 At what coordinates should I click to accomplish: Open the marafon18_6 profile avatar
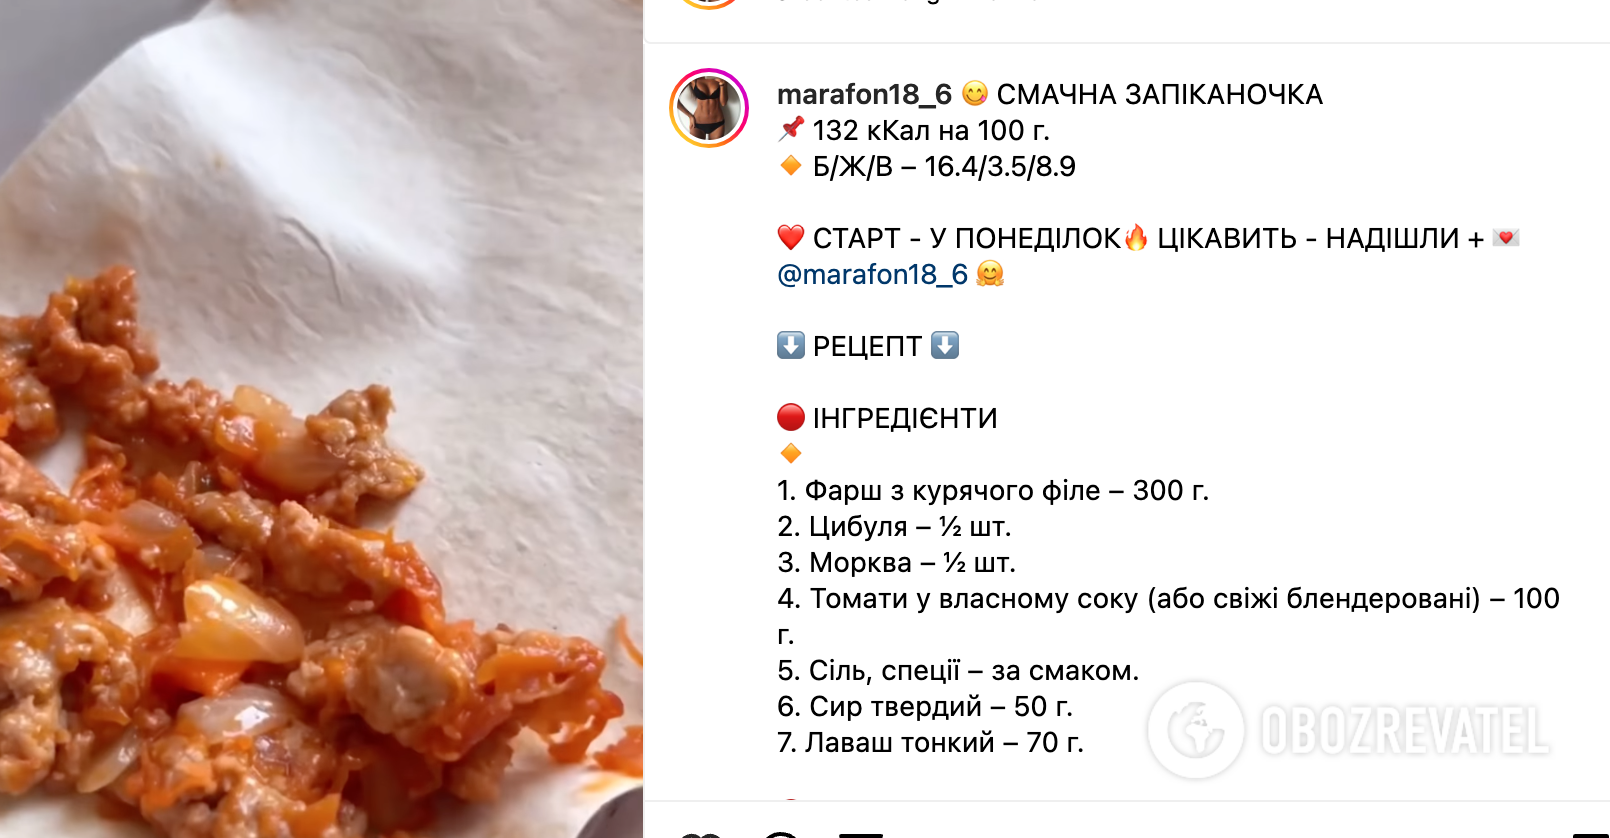tap(709, 108)
